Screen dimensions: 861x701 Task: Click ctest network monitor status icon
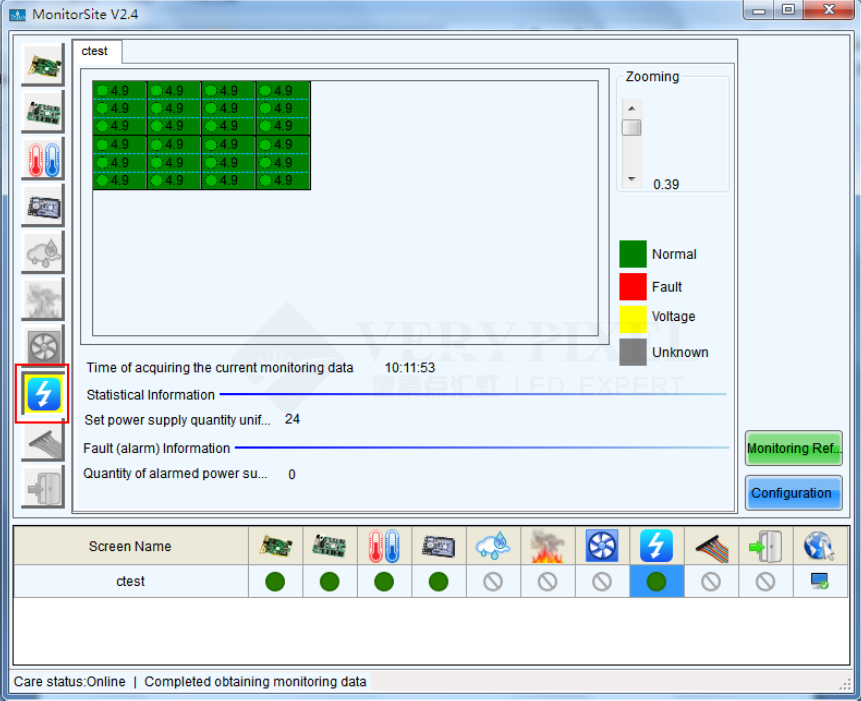[x=820, y=581]
